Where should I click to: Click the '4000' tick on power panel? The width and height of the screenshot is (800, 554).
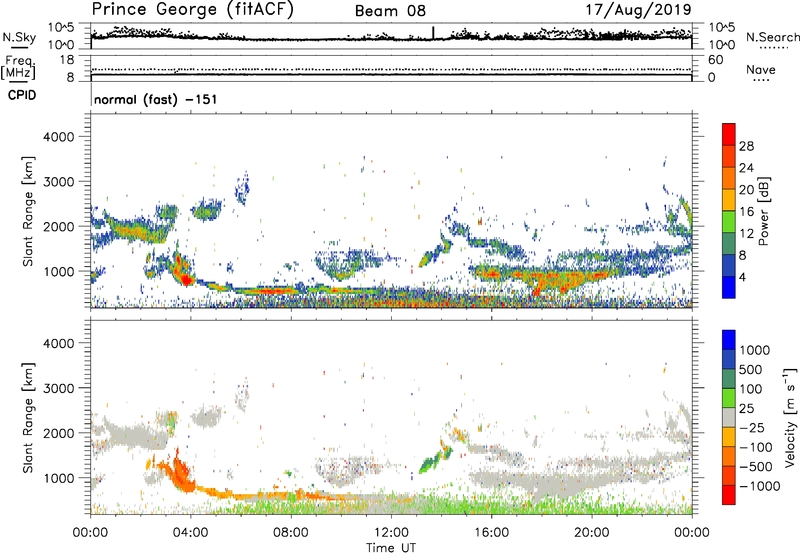point(58,137)
